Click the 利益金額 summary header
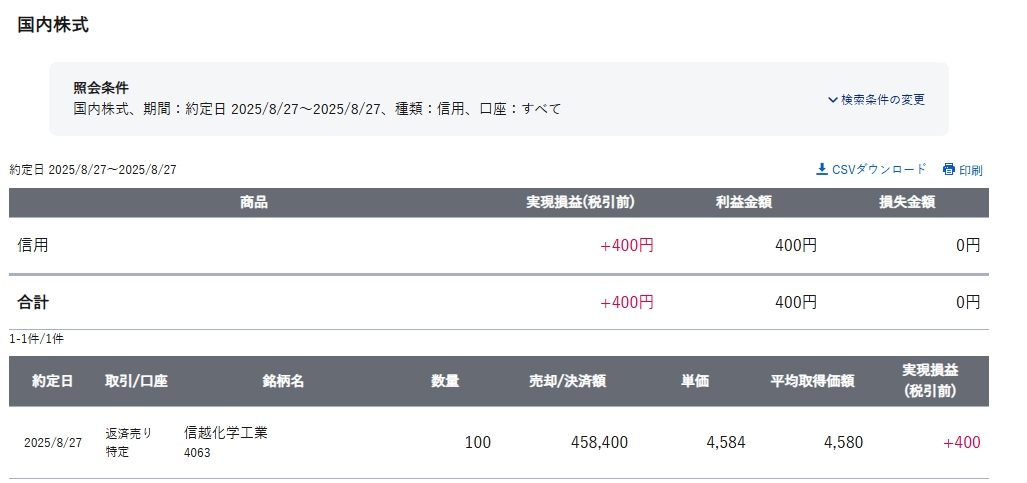 (x=743, y=203)
